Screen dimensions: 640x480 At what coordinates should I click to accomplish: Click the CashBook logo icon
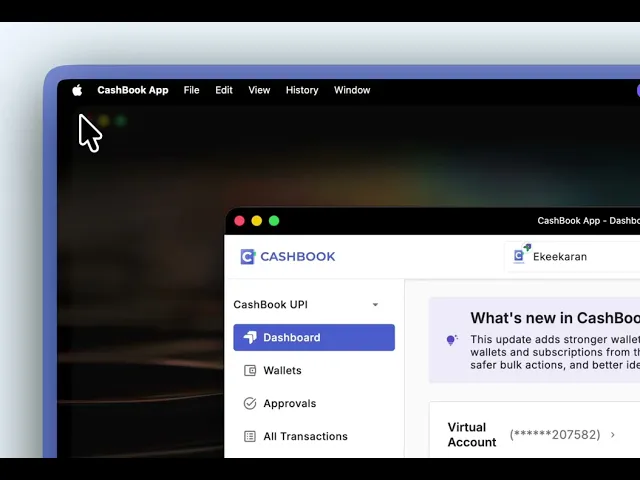click(248, 257)
